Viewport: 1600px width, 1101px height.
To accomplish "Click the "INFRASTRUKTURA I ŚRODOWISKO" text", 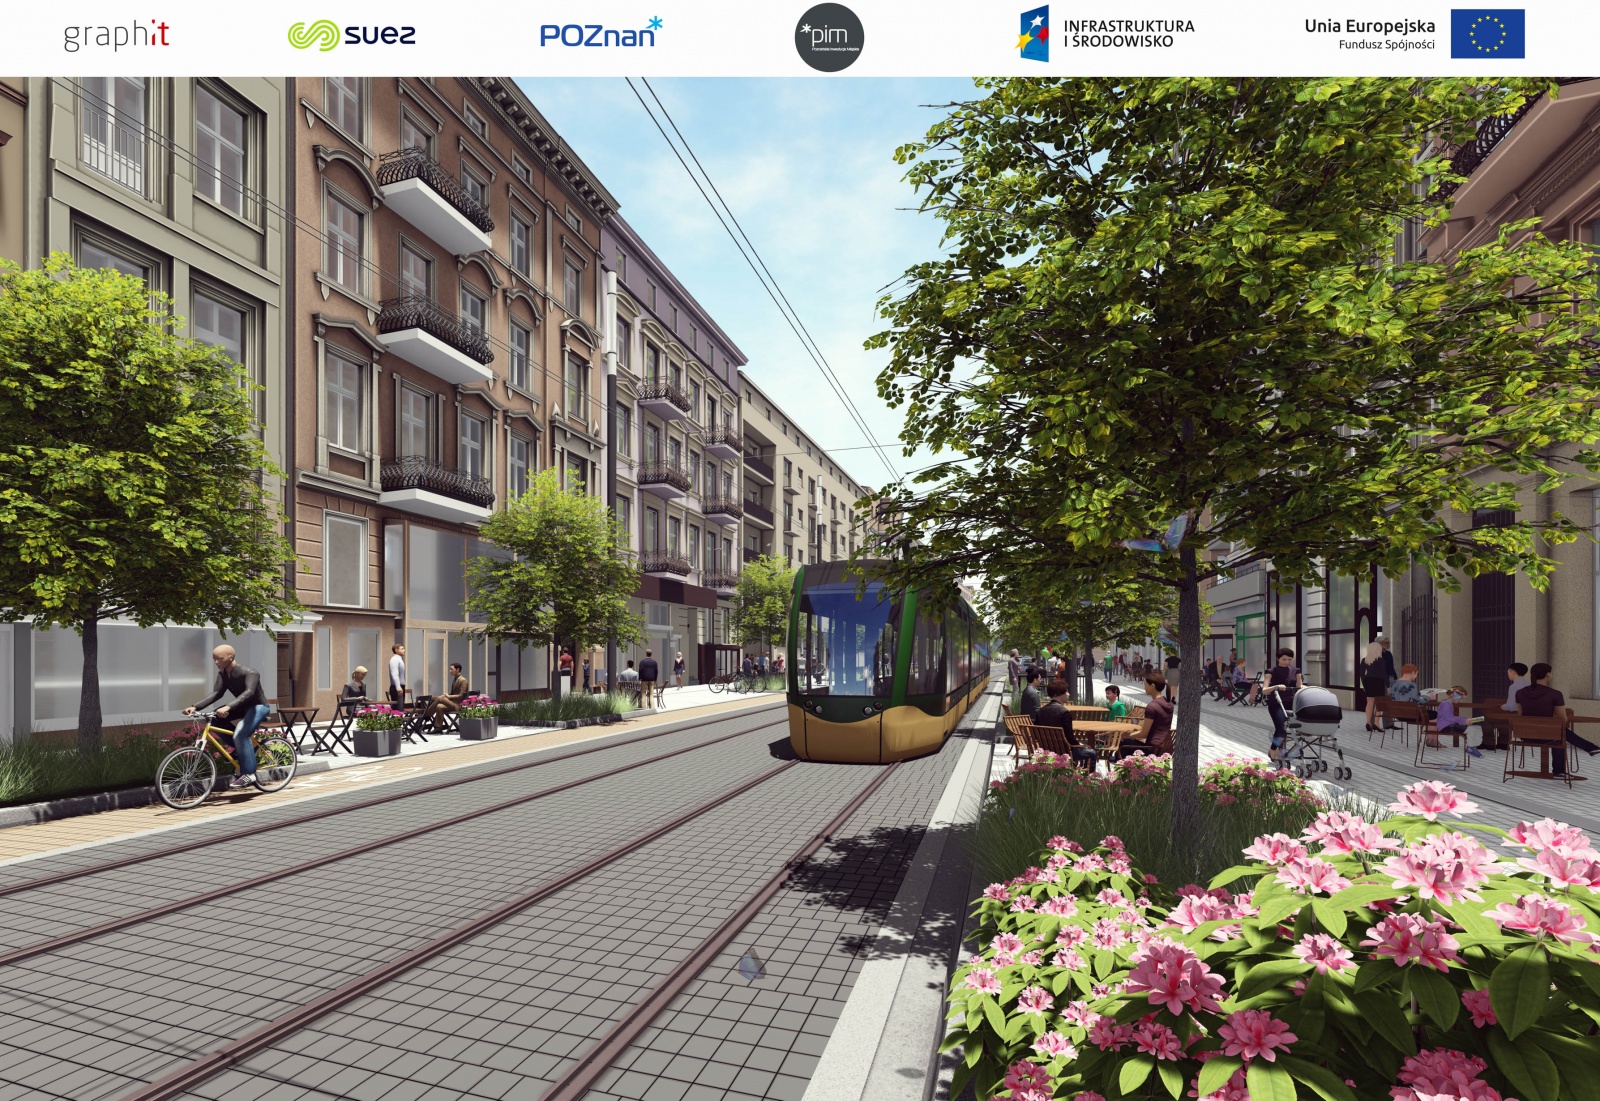I will tap(1128, 34).
